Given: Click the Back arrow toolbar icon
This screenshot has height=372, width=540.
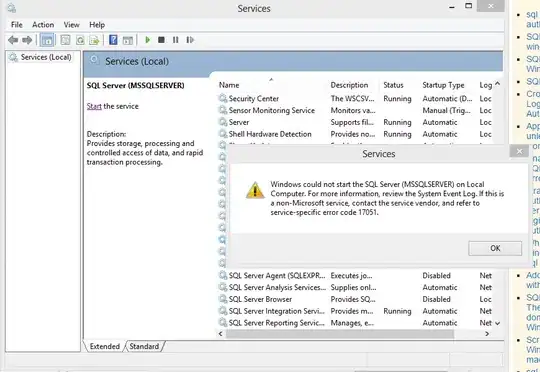Looking at the screenshot, I should pos(13,40).
